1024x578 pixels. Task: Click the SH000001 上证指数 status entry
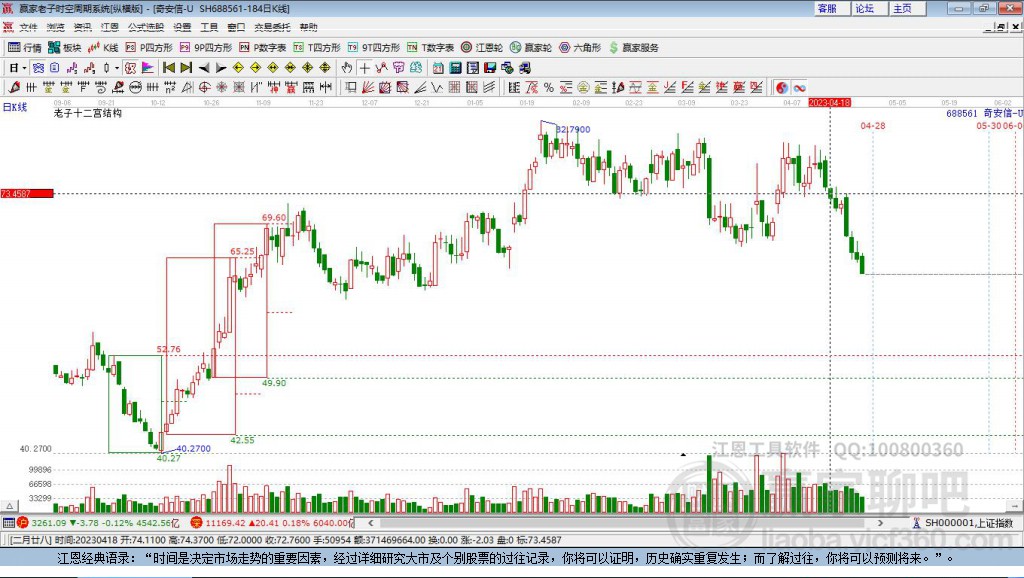pyautogui.click(x=964, y=522)
